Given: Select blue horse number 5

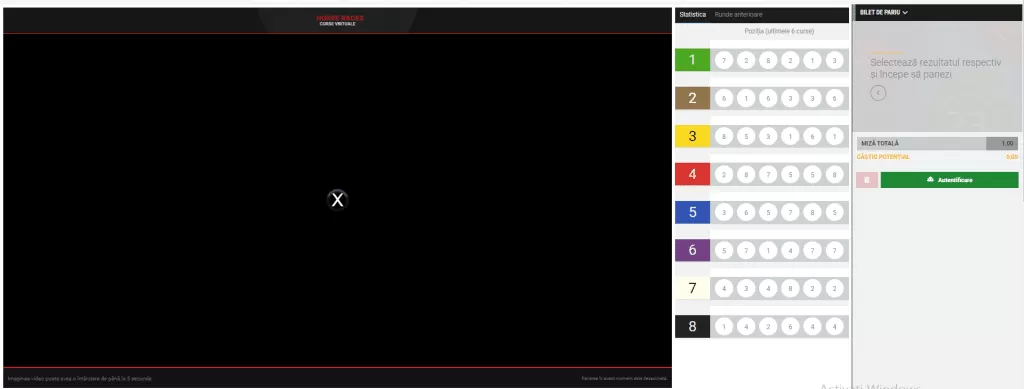Looking at the screenshot, I should (x=692, y=212).
